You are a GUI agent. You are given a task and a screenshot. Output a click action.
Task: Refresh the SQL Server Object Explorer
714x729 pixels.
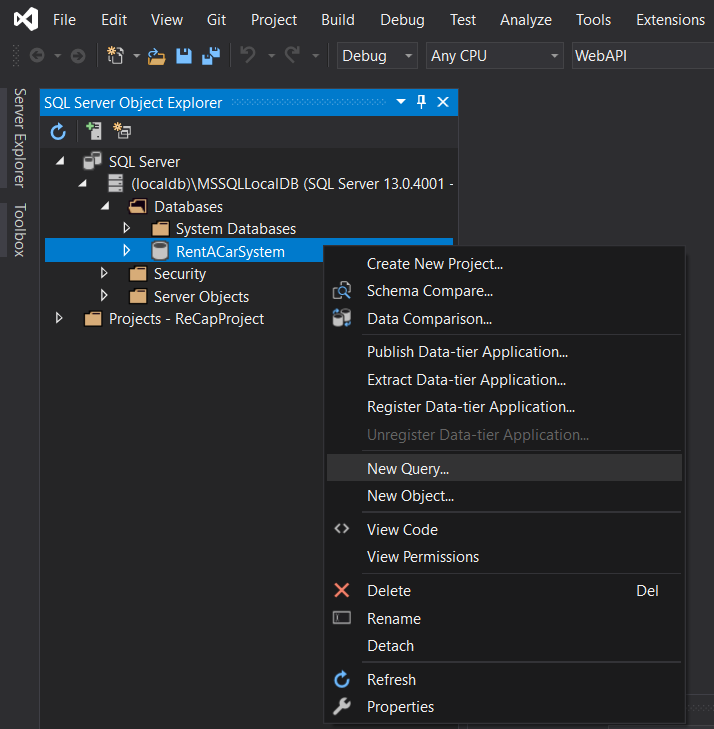[58, 131]
